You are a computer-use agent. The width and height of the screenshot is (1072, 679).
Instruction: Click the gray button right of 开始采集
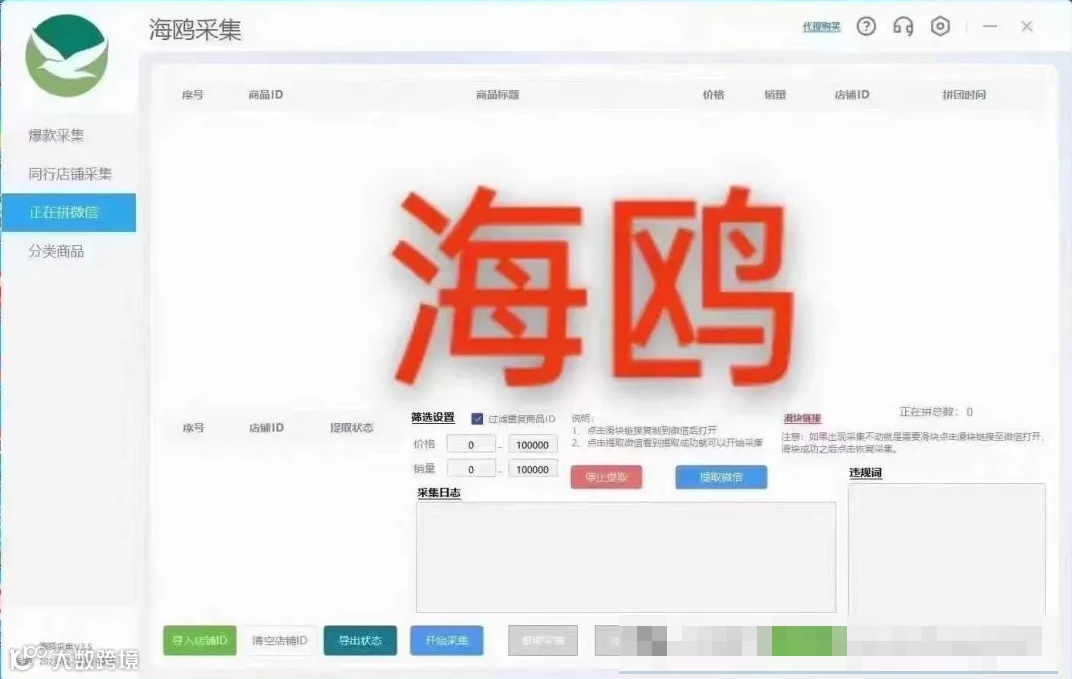tap(543, 641)
